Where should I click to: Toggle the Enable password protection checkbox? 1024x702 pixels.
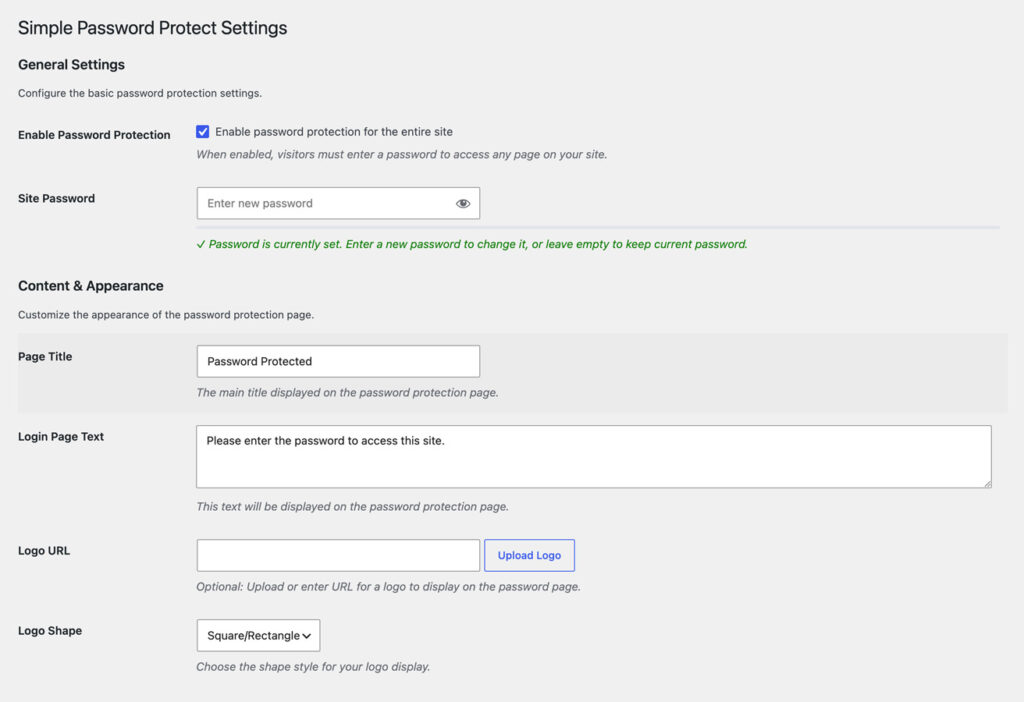[202, 132]
